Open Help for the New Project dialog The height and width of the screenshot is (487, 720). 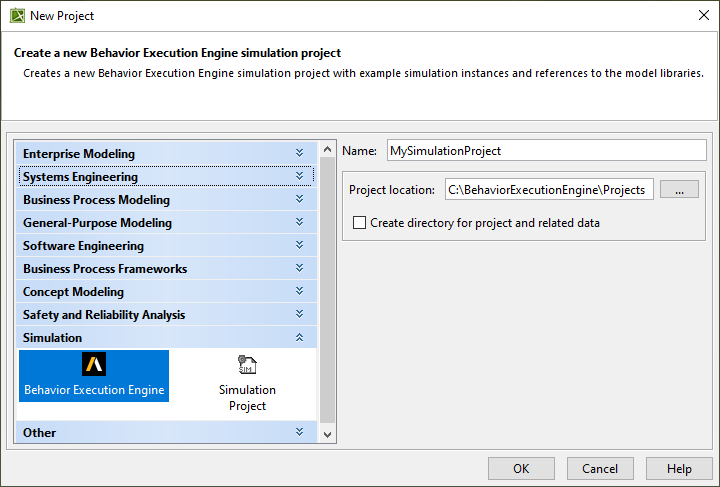[679, 468]
